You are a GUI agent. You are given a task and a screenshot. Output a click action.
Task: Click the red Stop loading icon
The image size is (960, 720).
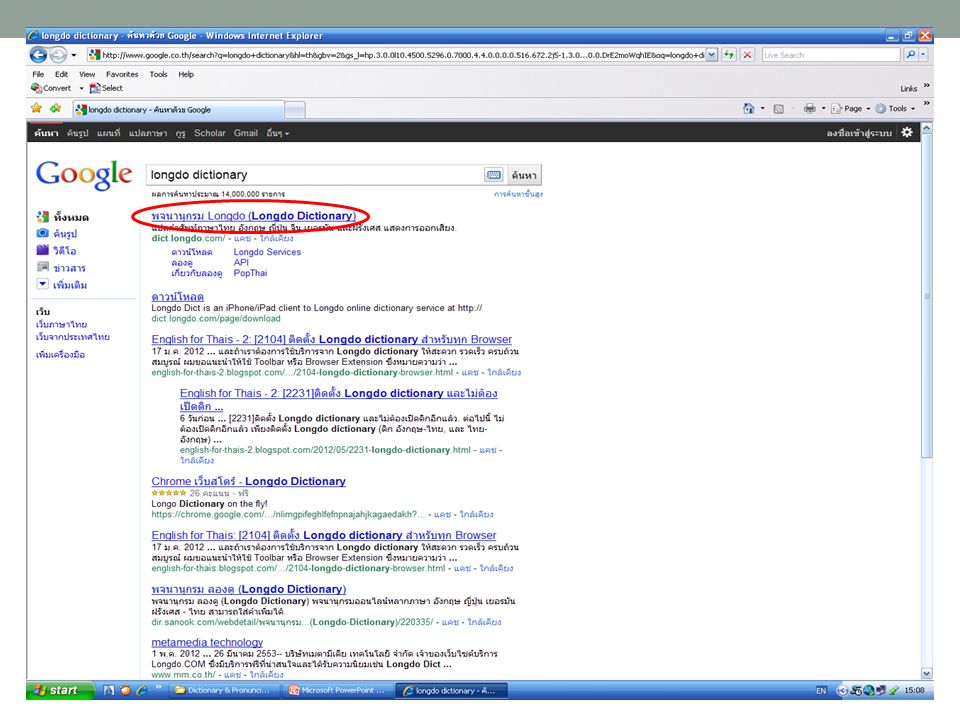747,55
